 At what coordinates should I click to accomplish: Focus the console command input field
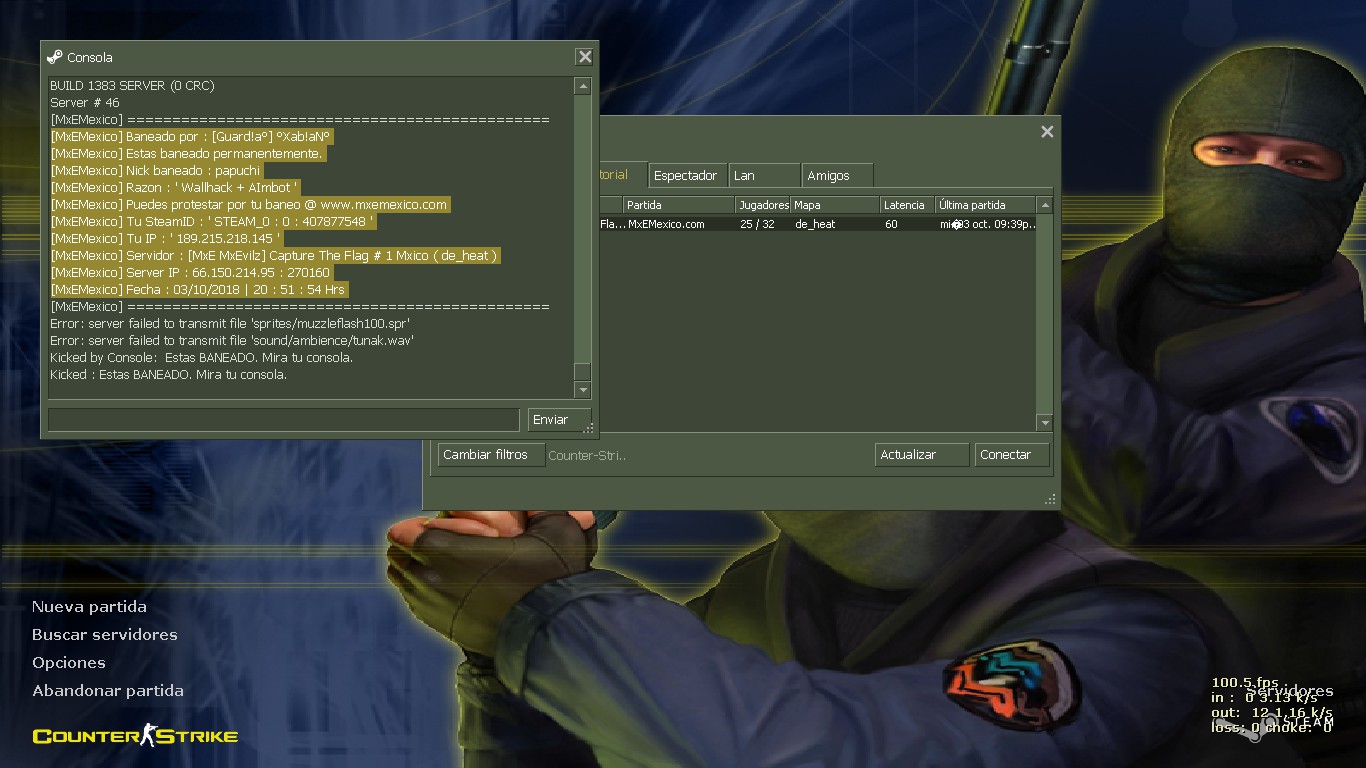(x=283, y=419)
